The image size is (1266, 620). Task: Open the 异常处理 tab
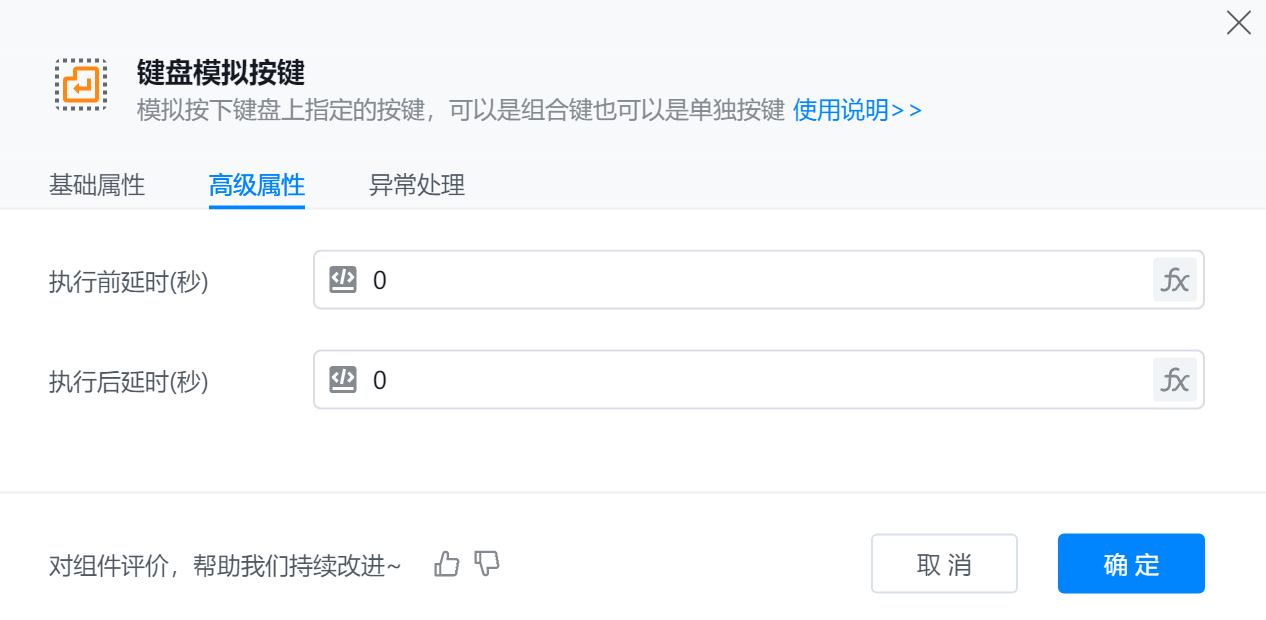click(x=416, y=185)
